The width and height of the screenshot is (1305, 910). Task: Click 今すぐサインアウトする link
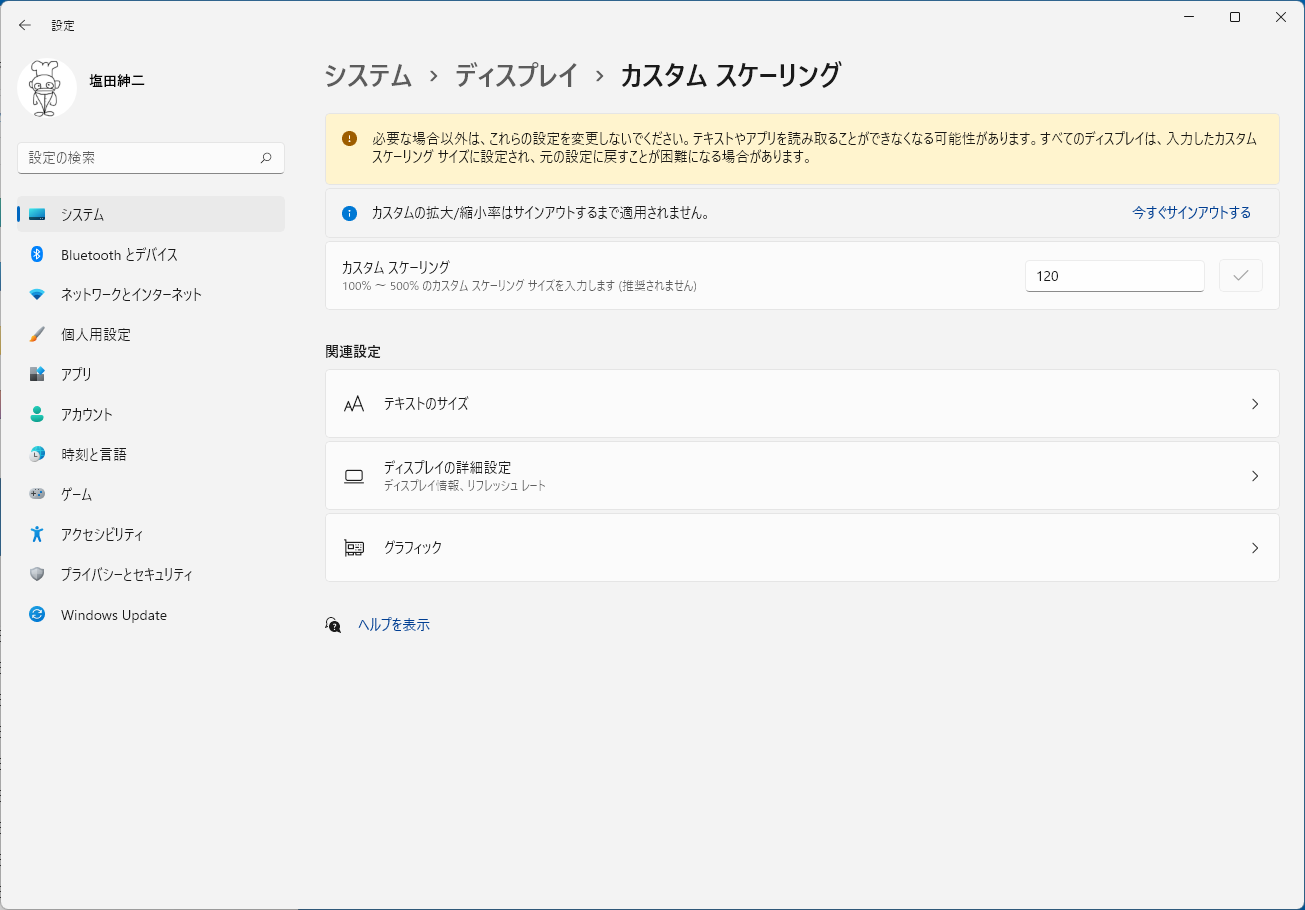click(x=1191, y=213)
